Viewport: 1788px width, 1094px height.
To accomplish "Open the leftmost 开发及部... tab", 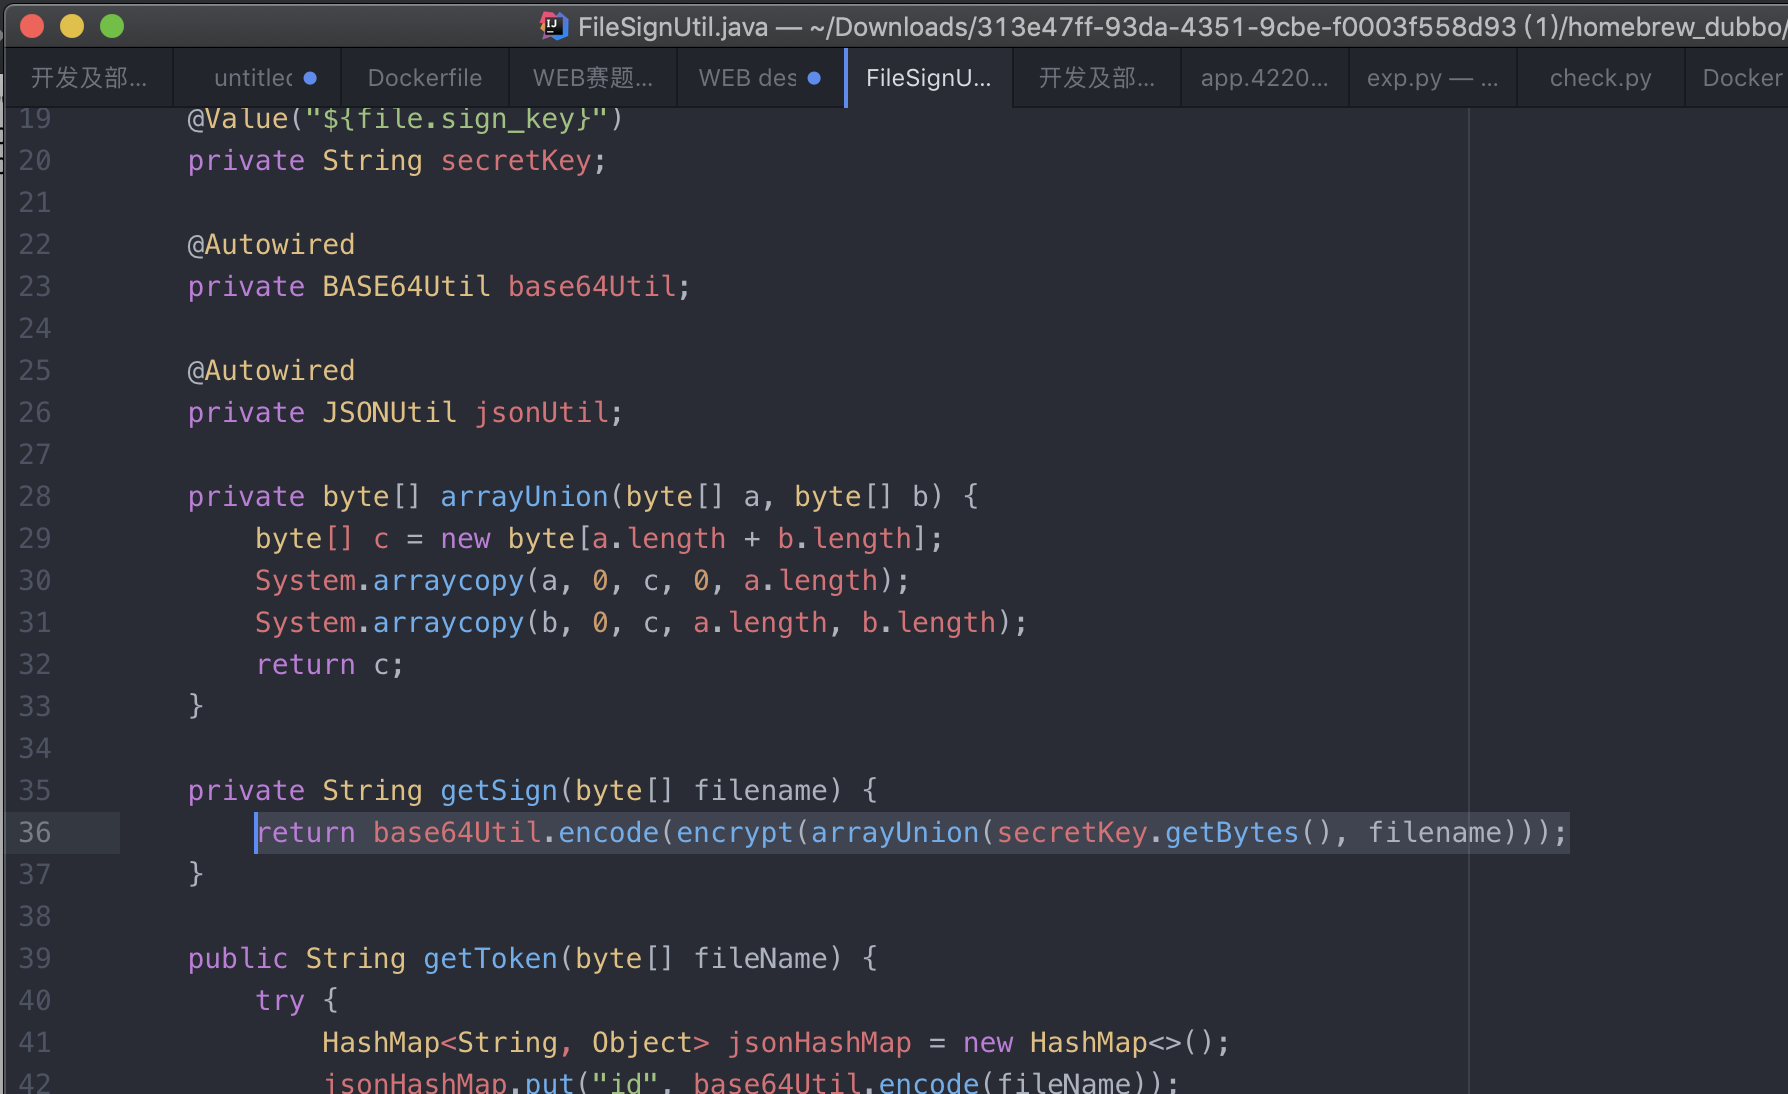I will pyautogui.click(x=88, y=78).
